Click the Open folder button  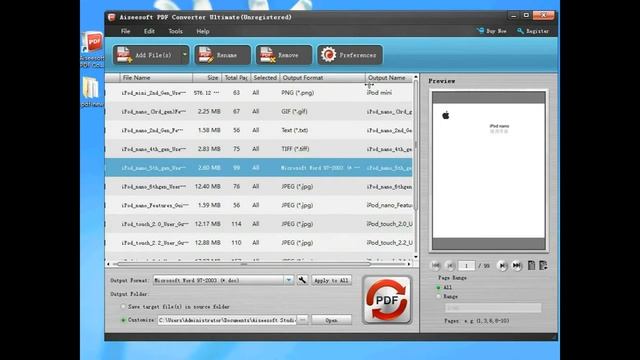coord(331,320)
